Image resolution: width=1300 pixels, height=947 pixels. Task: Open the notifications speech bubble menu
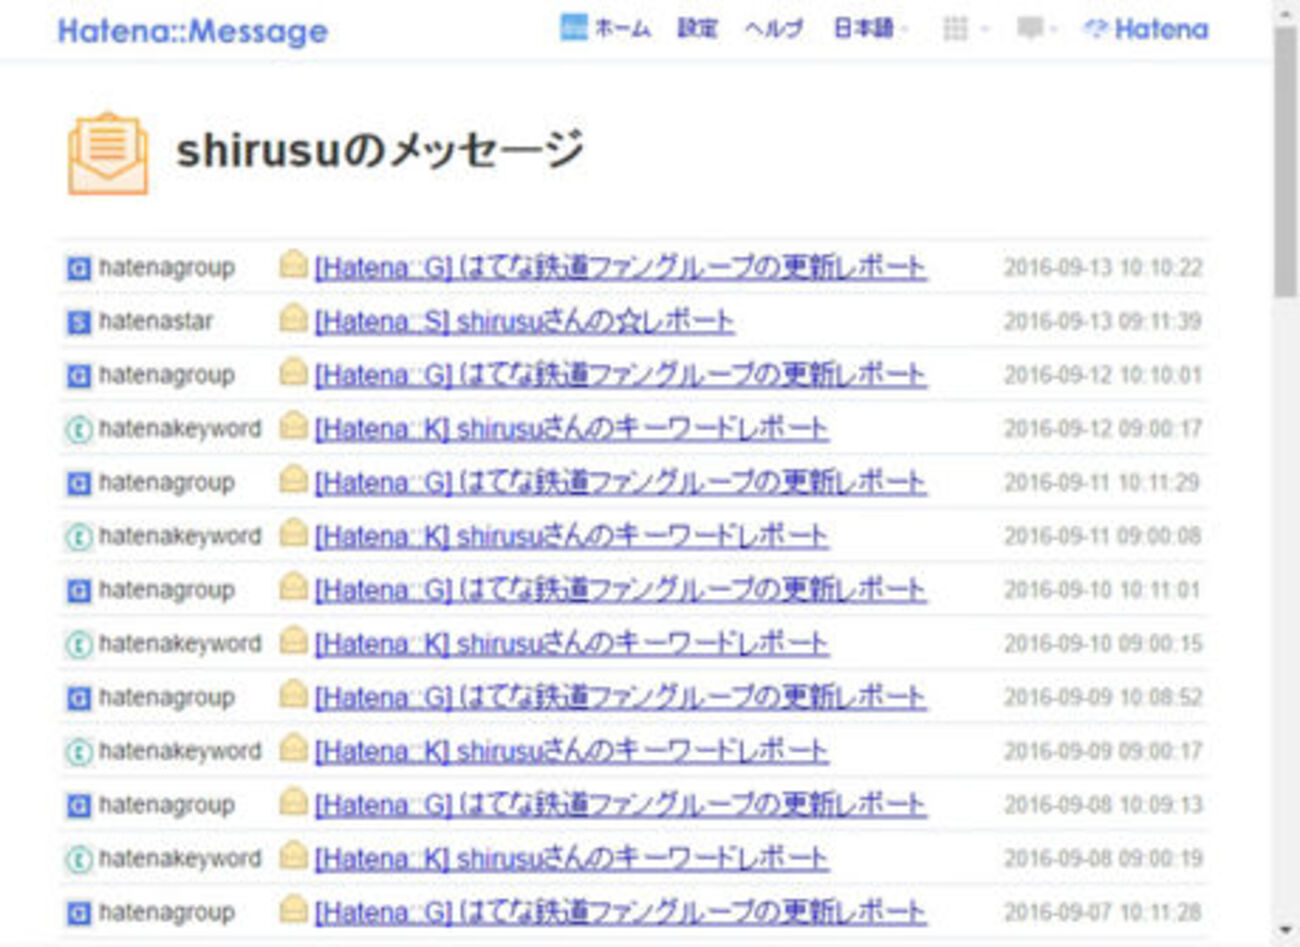tap(1036, 29)
